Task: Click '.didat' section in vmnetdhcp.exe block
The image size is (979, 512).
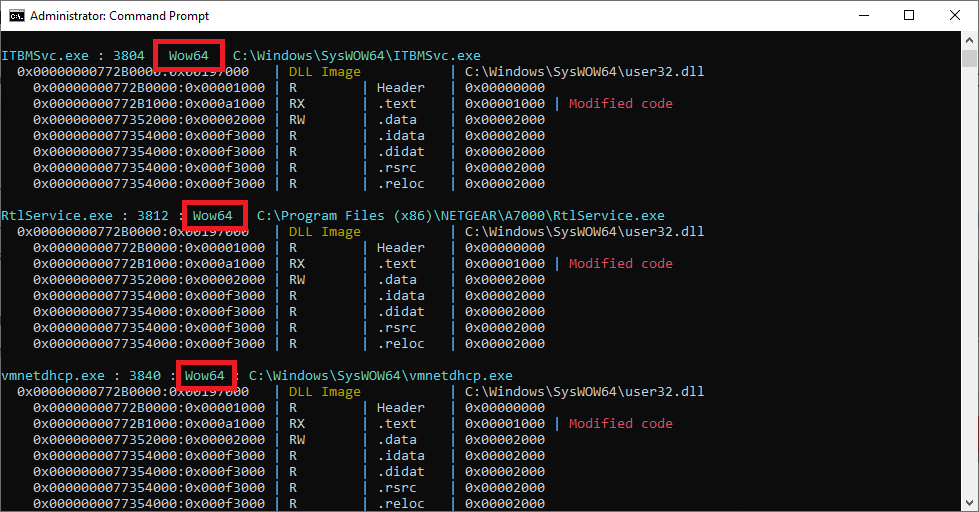Action: pos(401,471)
